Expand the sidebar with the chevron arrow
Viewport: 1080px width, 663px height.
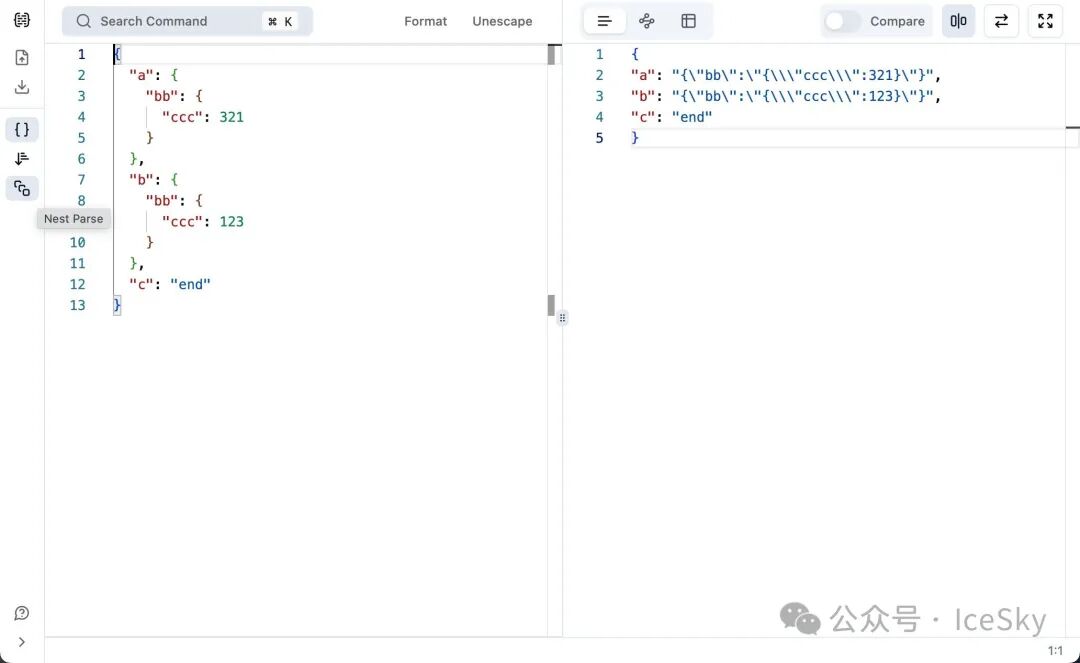22,642
